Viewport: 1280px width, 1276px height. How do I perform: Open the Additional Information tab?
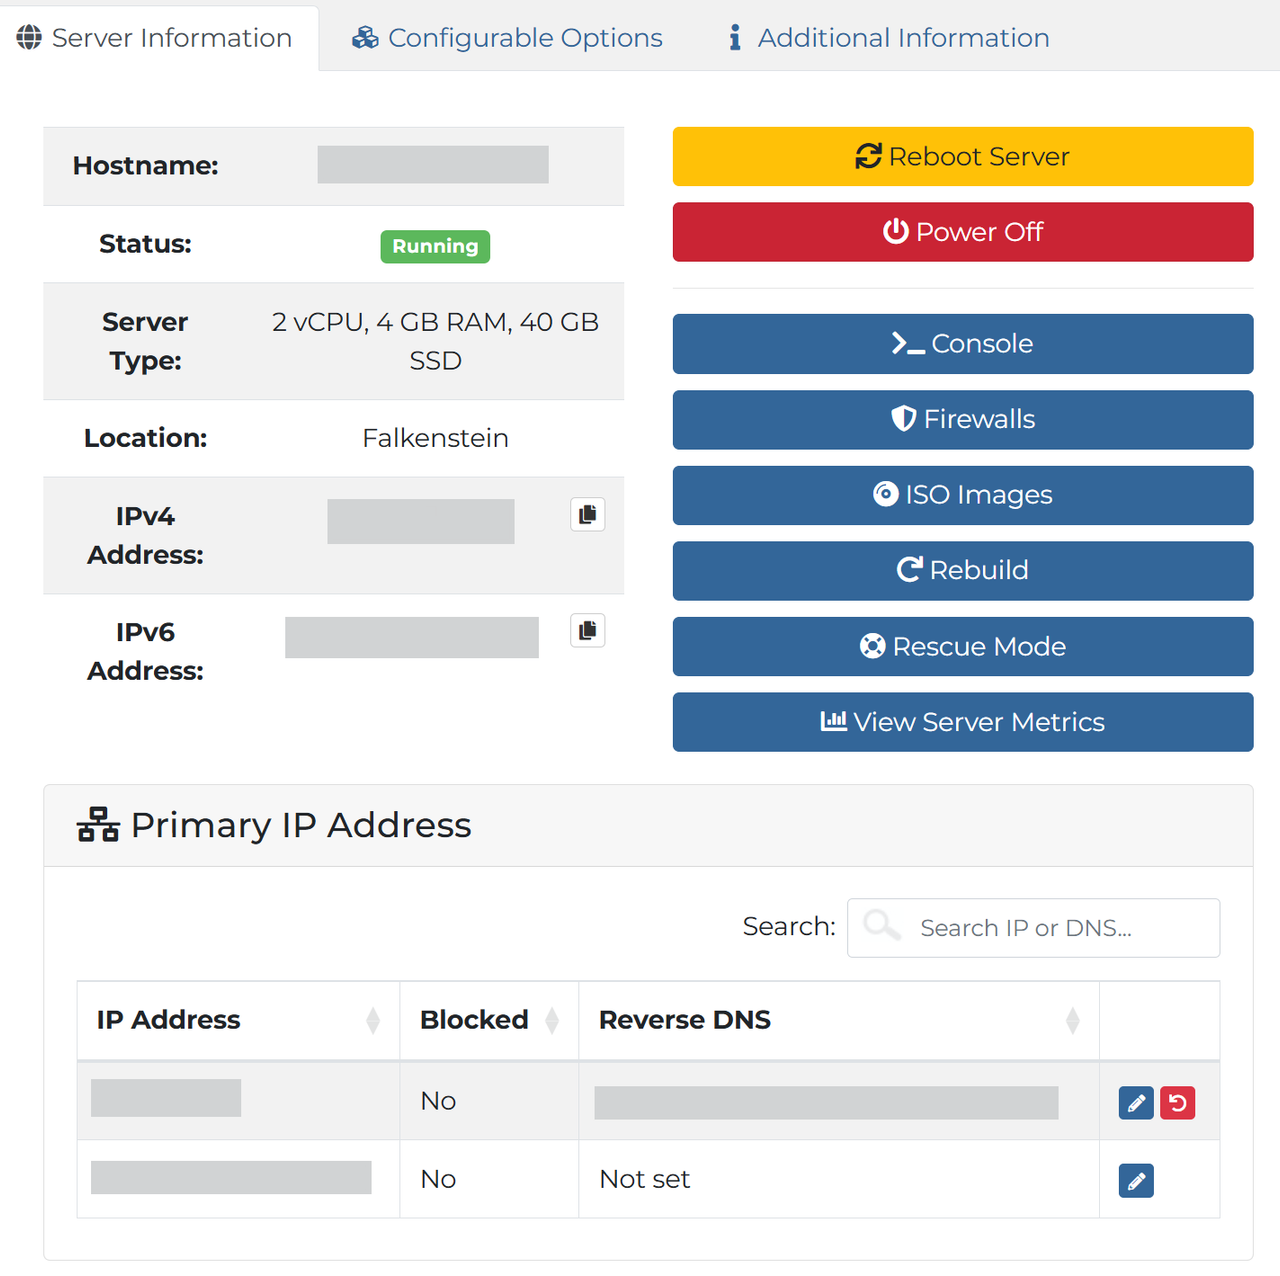coord(888,38)
